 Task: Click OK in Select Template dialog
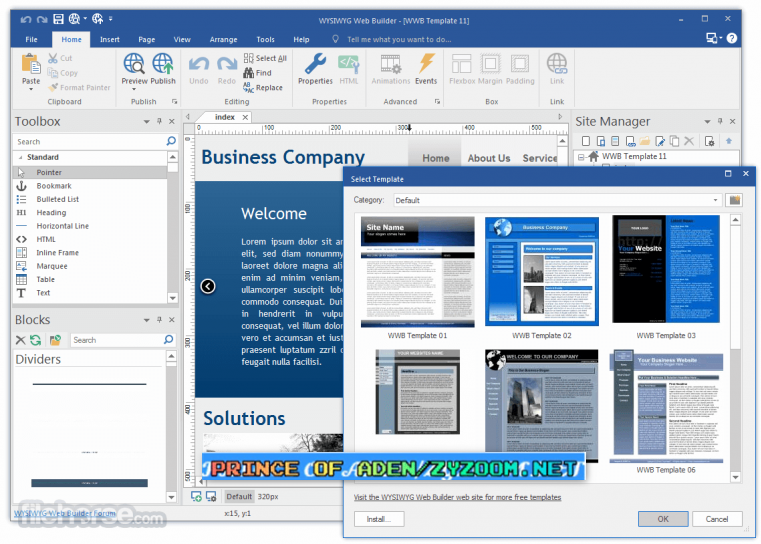(x=663, y=519)
